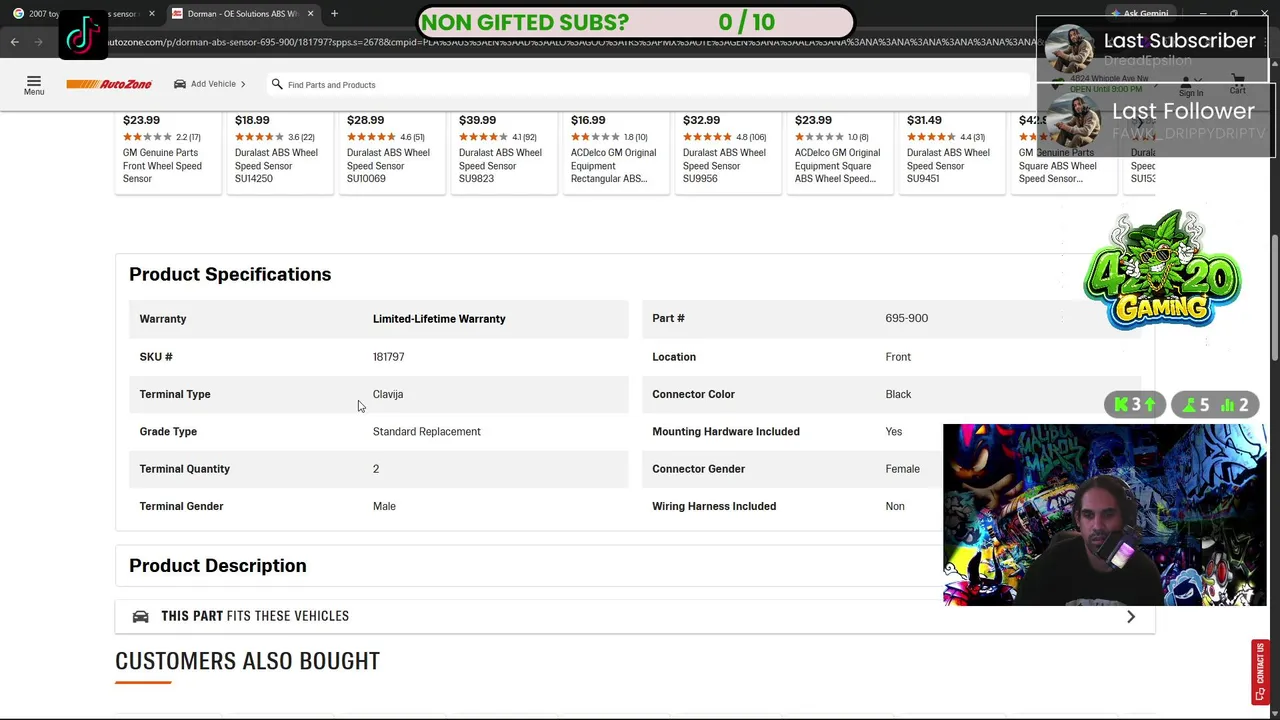
Task: Click the AutoZone logo
Action: click(109, 84)
